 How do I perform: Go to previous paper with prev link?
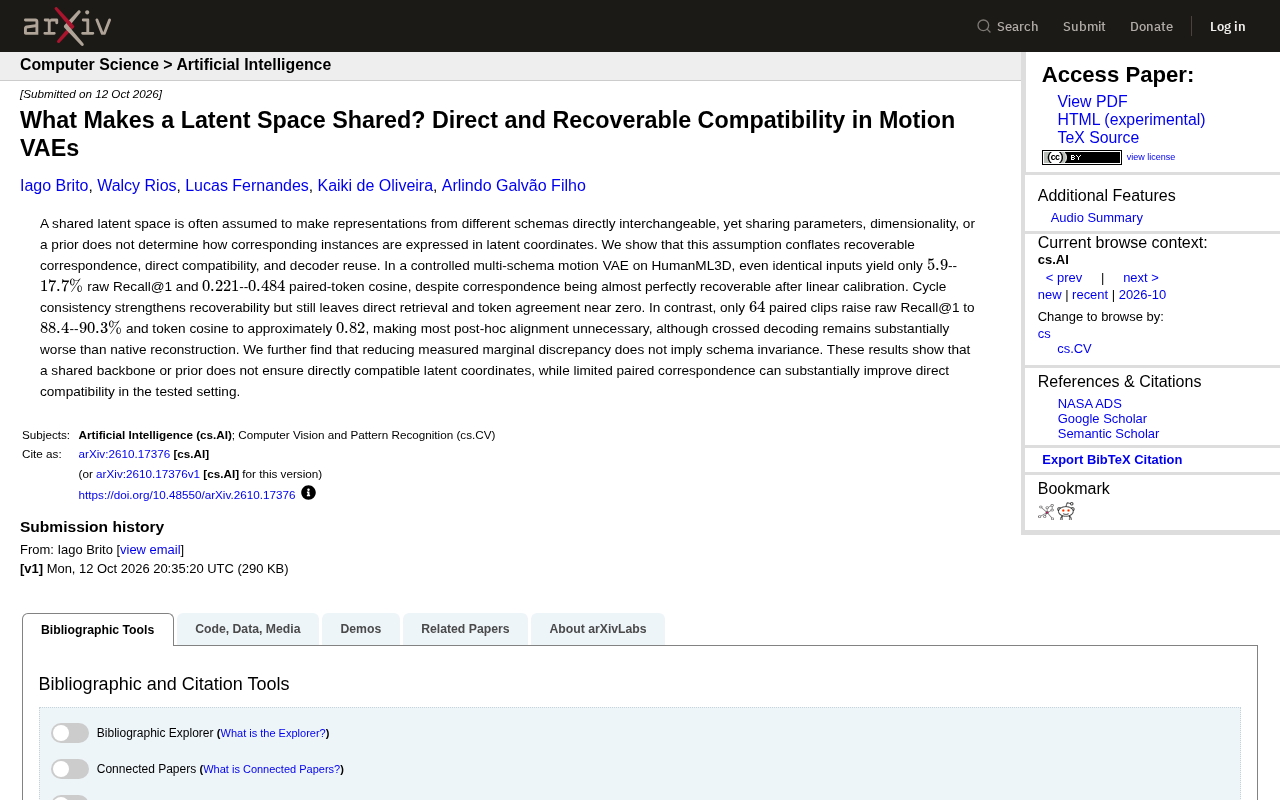point(1064,278)
